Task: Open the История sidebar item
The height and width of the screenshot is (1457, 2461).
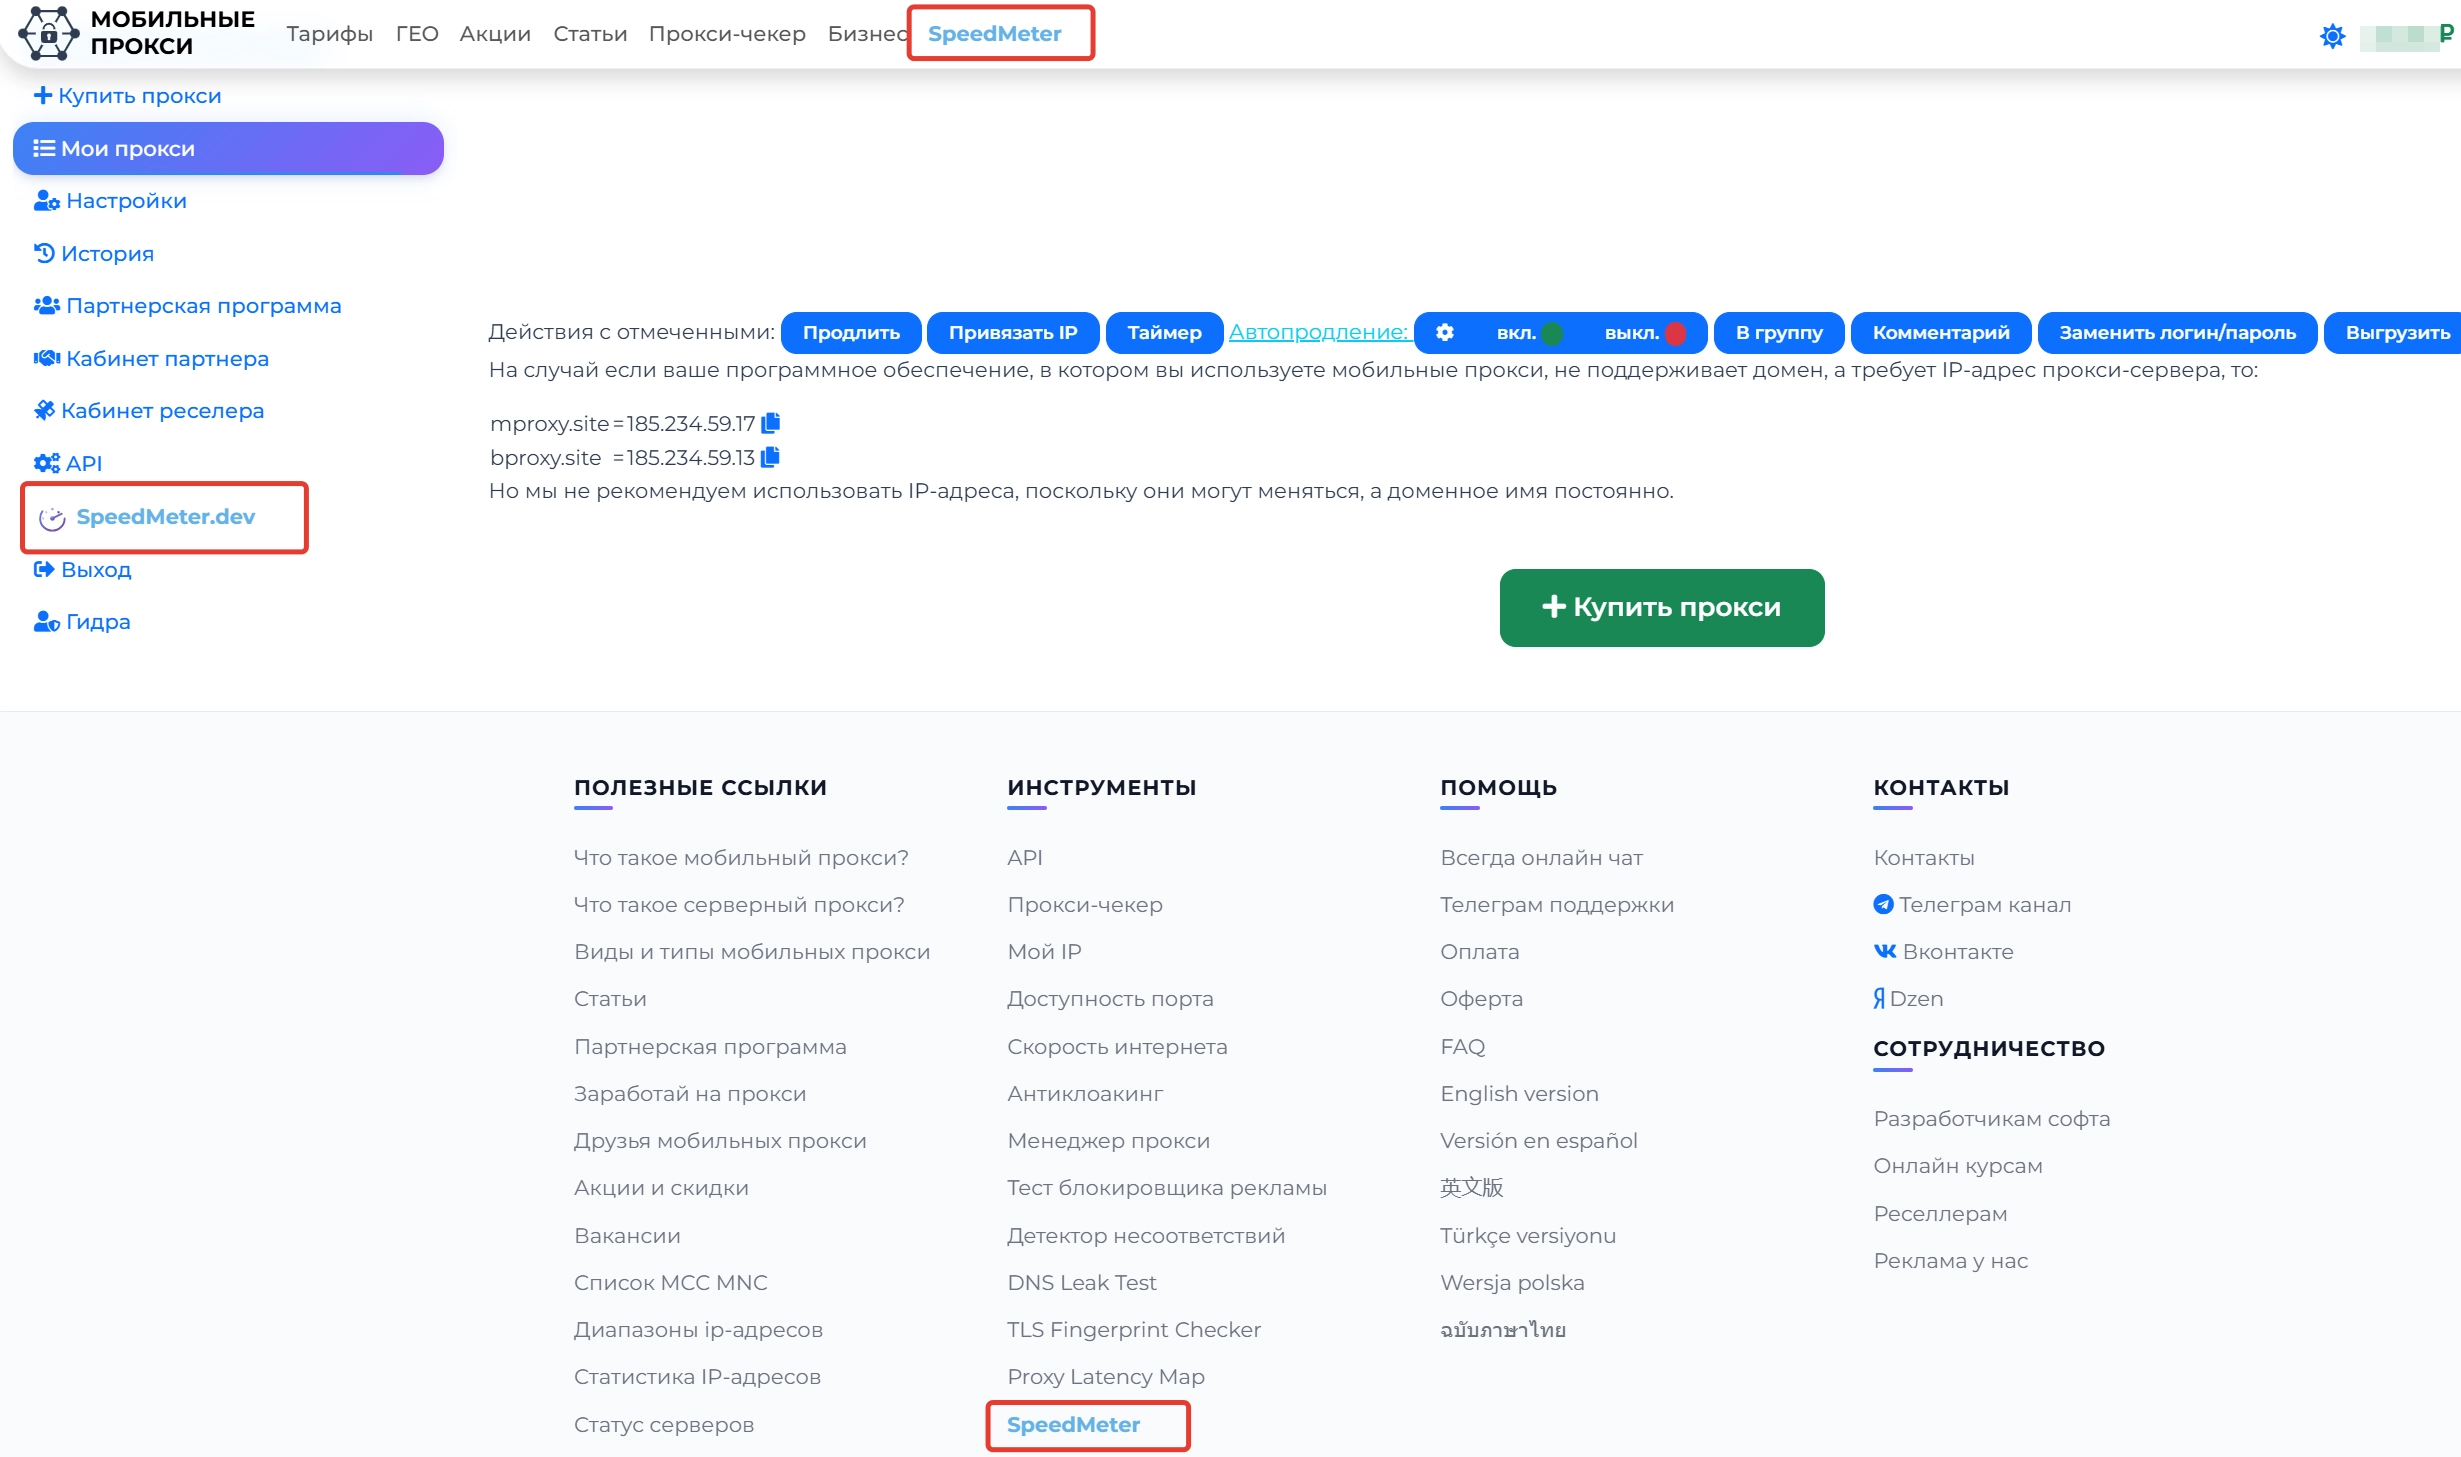Action: [106, 254]
